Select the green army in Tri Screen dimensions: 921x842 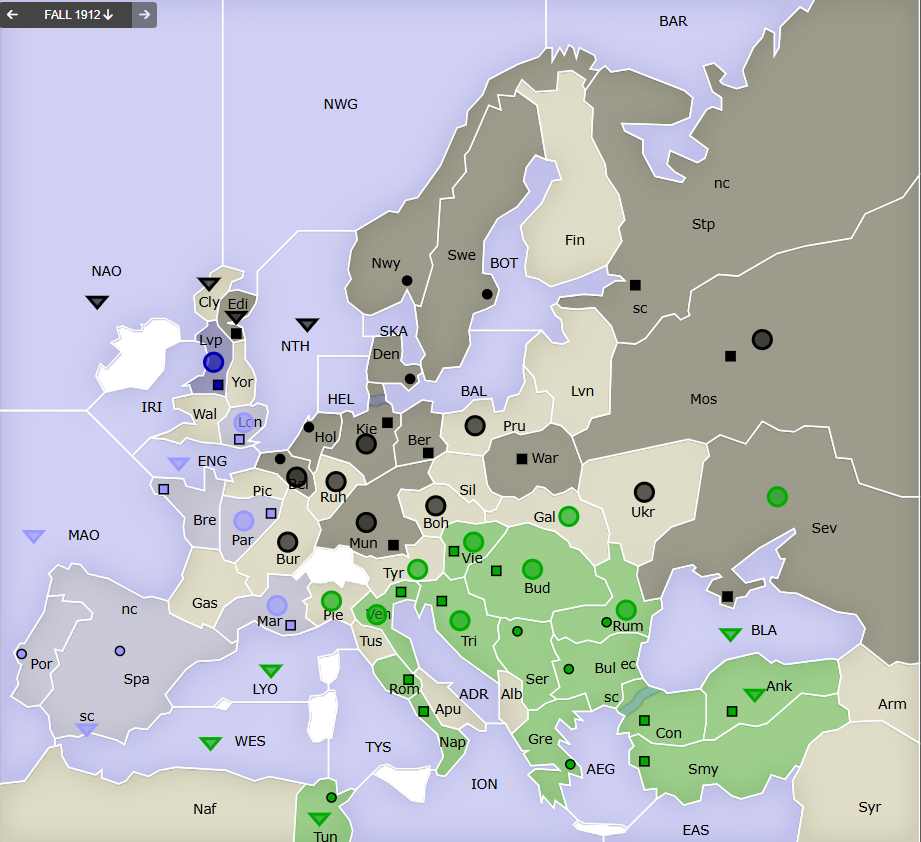click(x=460, y=620)
